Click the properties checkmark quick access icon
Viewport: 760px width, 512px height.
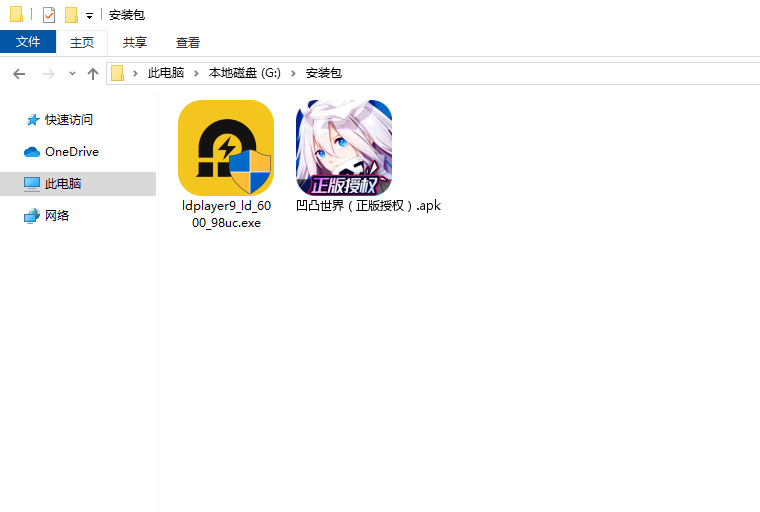pyautogui.click(x=48, y=15)
